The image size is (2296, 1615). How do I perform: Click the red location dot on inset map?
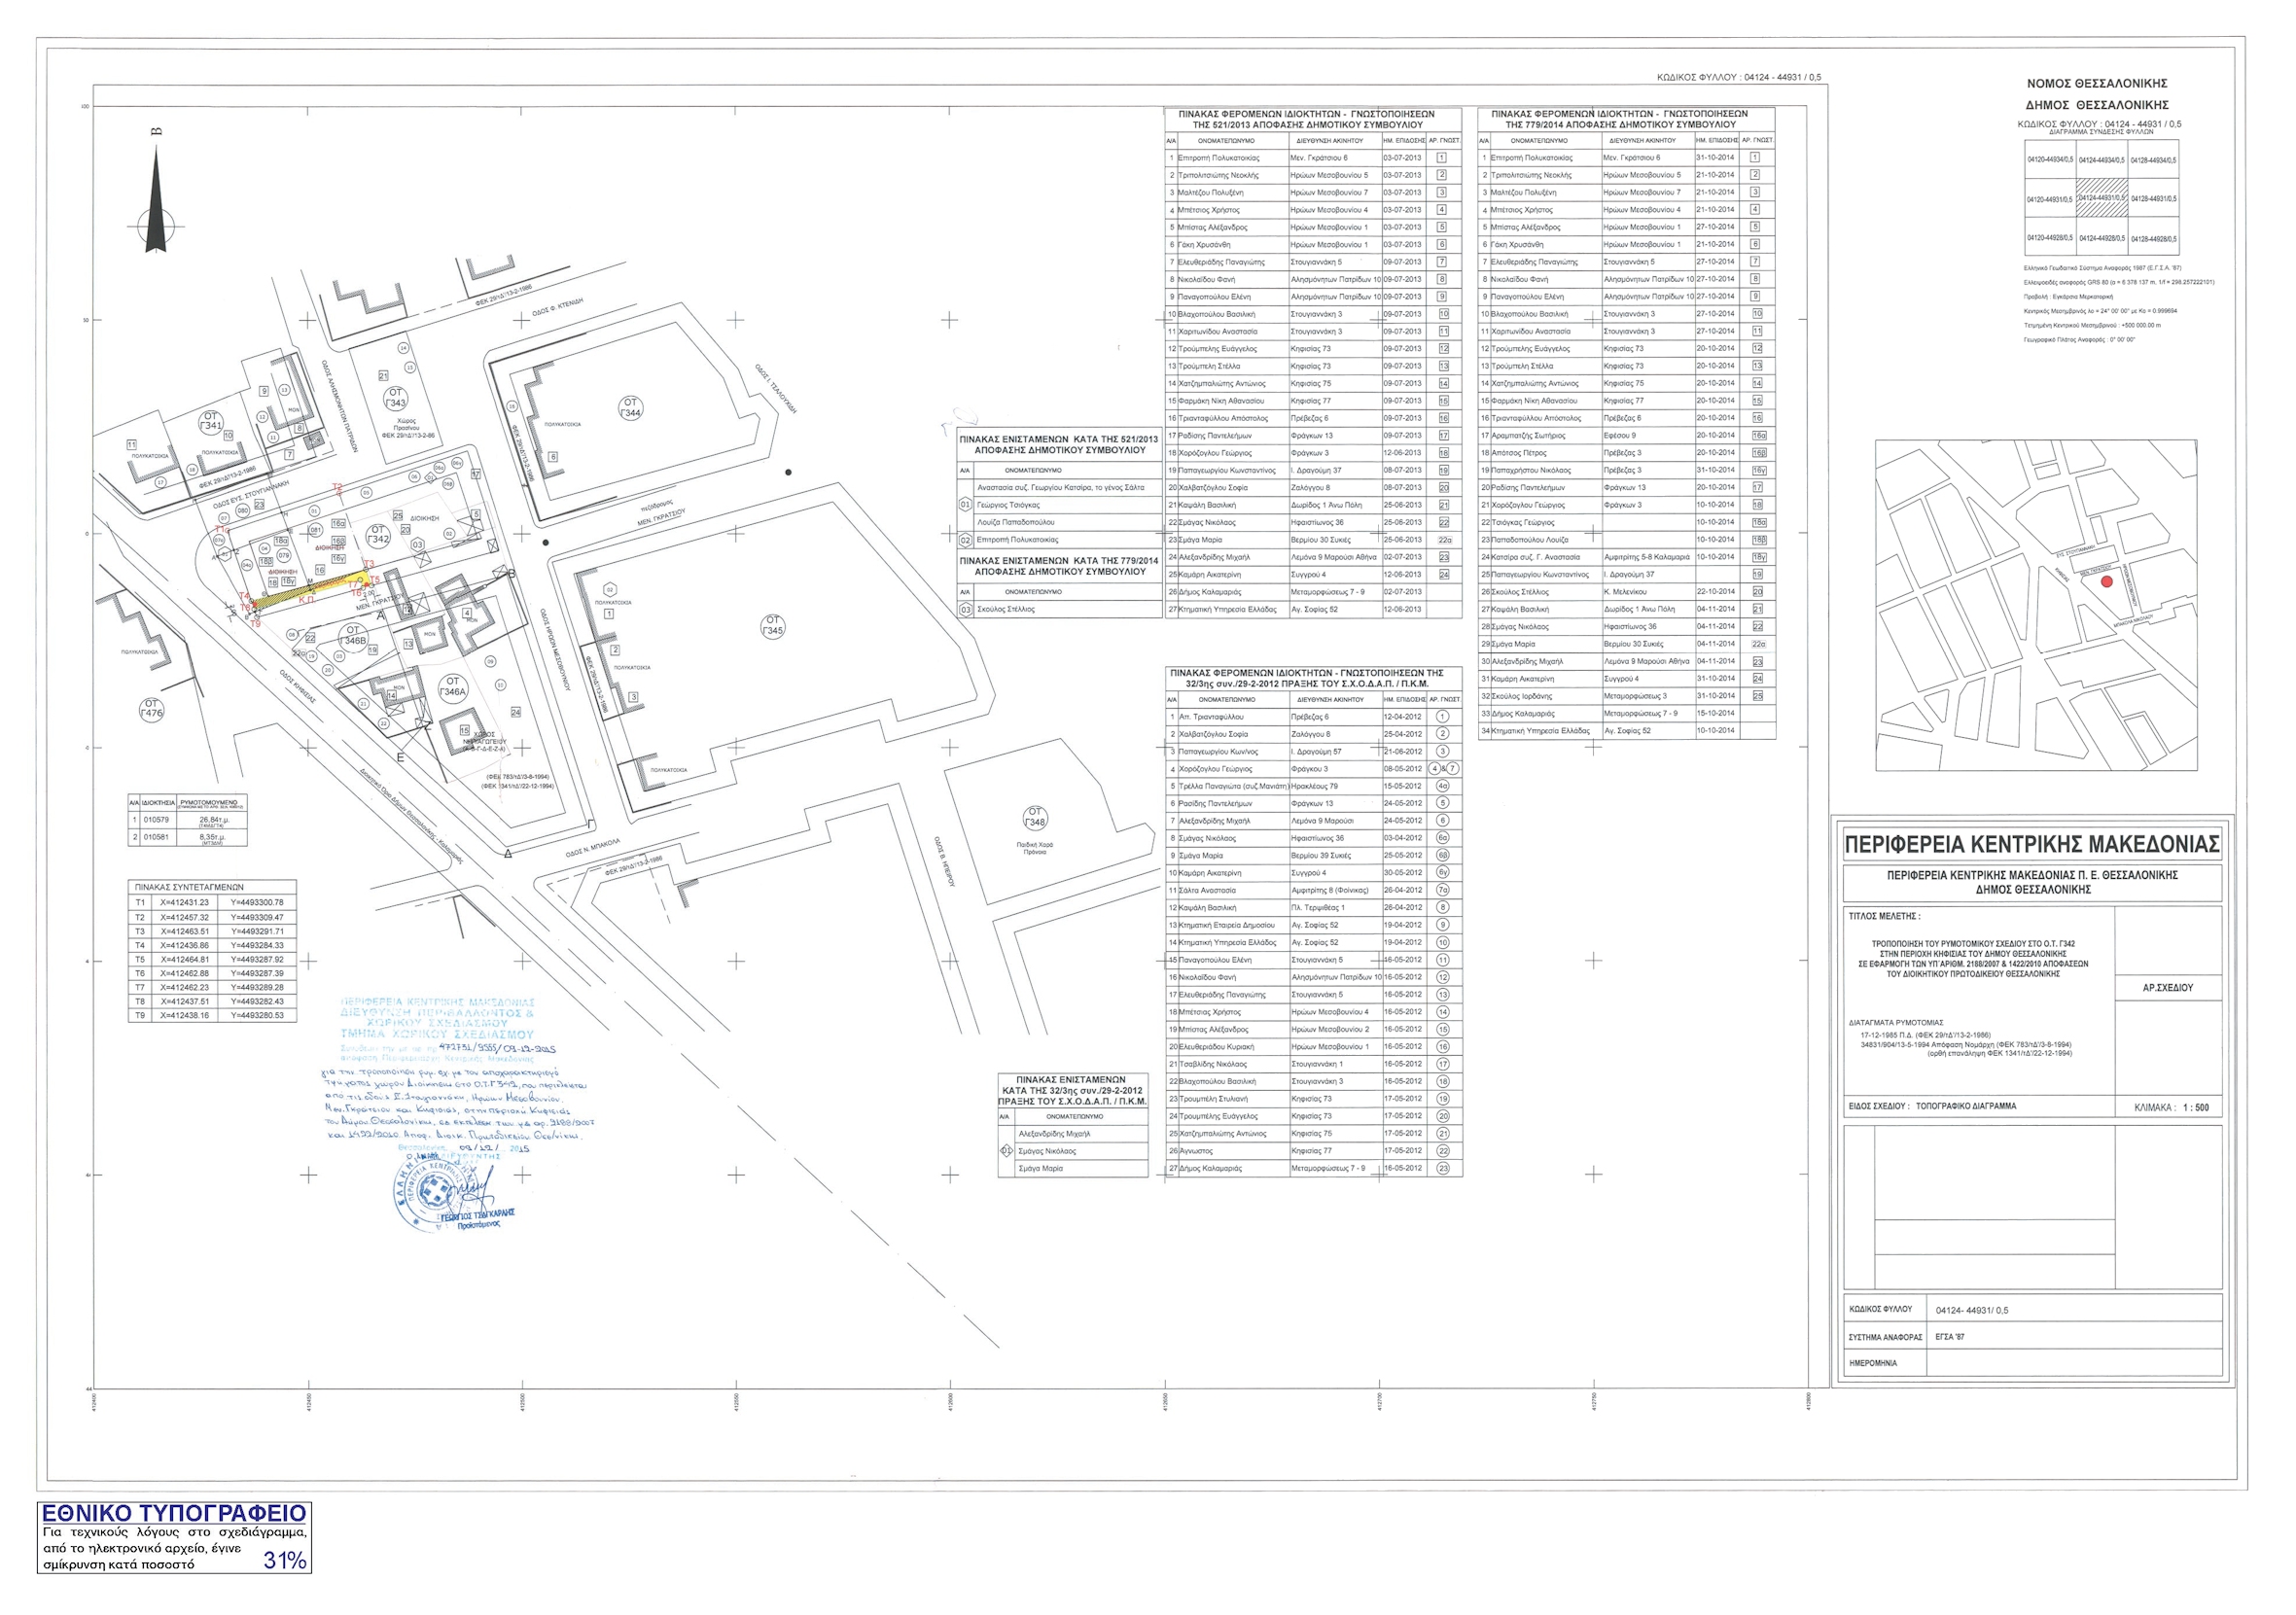click(x=2106, y=581)
